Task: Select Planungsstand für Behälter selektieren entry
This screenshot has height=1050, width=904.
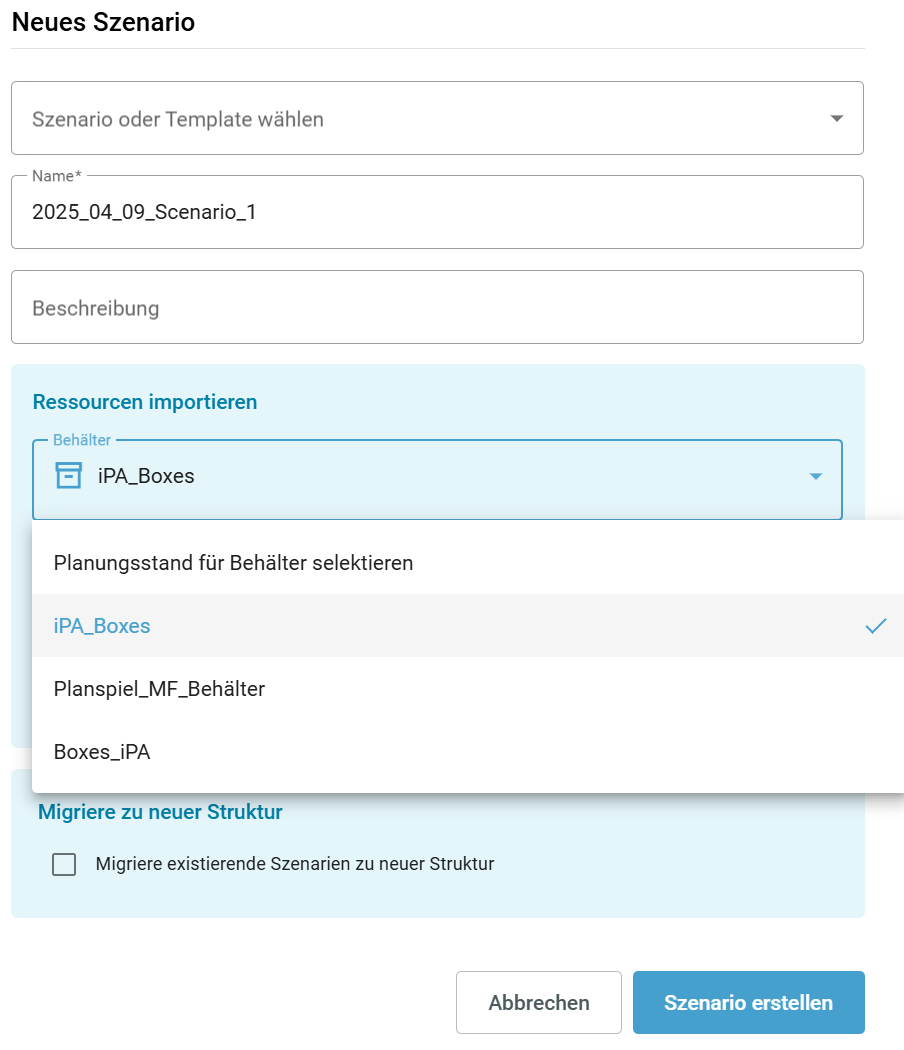Action: coord(468,562)
